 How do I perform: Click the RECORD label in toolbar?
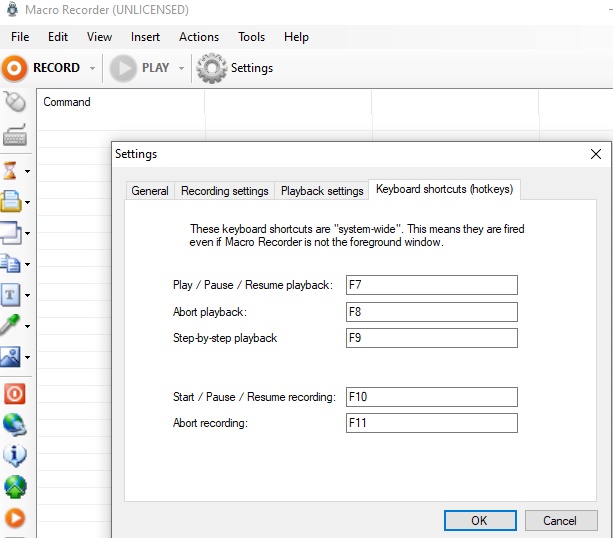pos(57,68)
